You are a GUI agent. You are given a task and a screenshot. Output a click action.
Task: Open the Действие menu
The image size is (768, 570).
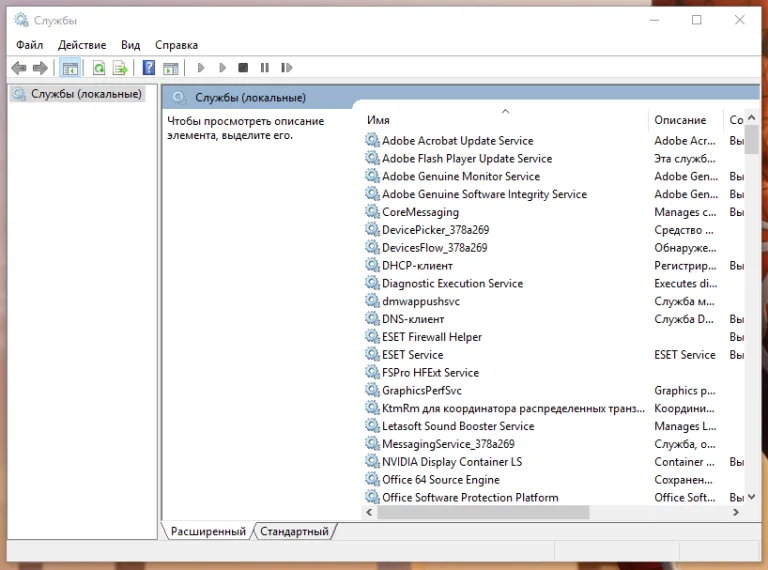(x=82, y=45)
